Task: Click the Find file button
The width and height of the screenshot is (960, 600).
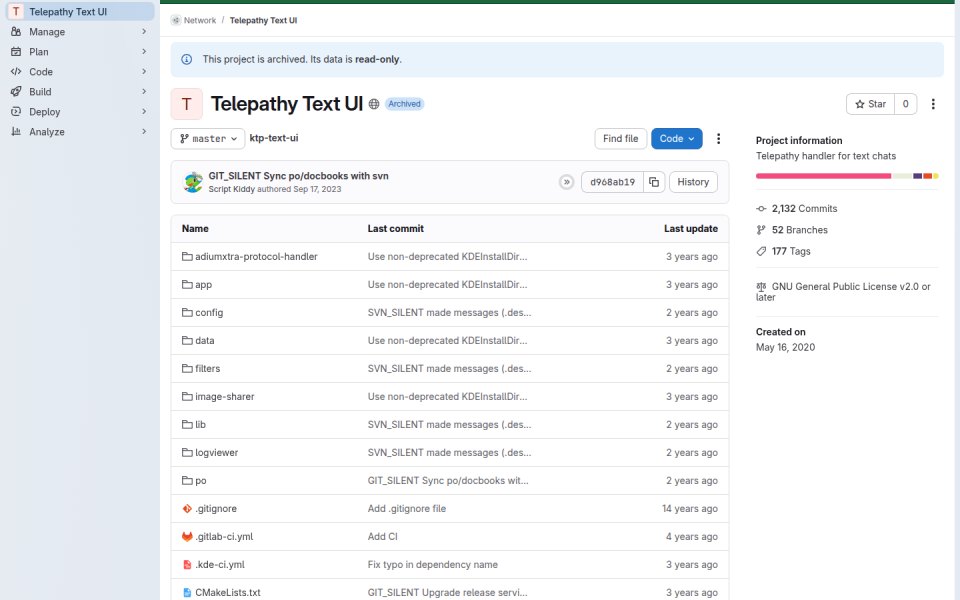Action: tap(620, 139)
